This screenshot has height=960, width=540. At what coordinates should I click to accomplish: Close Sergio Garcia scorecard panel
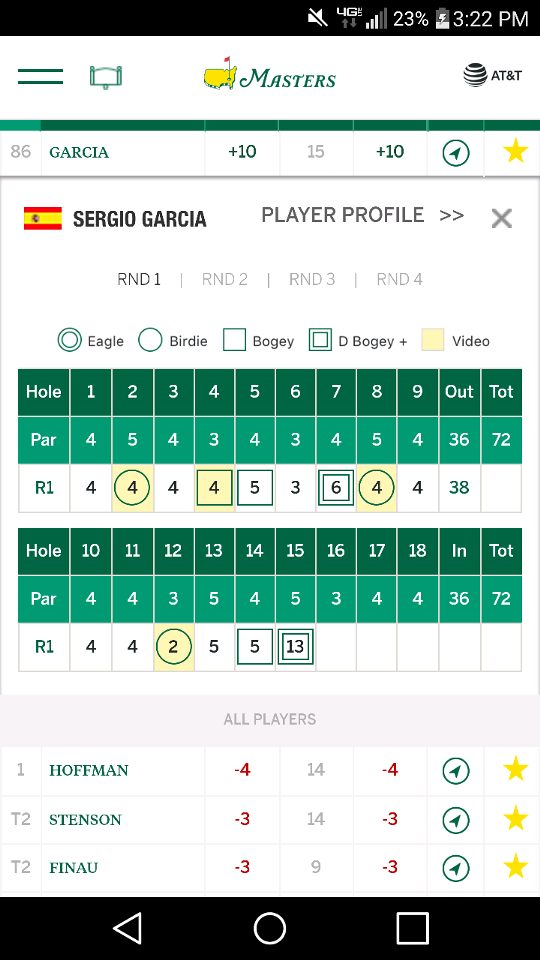click(x=501, y=218)
